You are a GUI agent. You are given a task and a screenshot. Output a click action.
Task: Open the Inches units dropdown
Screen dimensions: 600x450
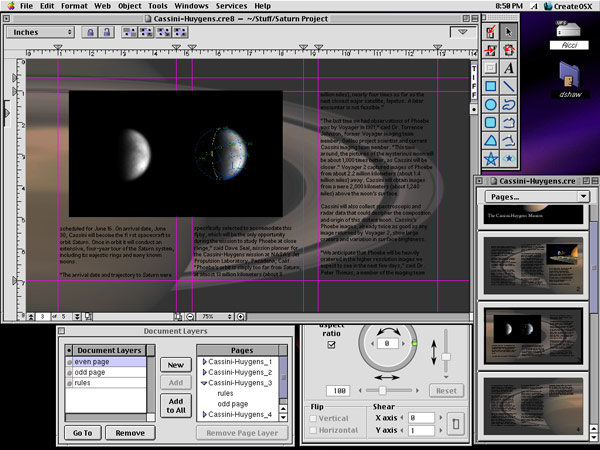[39, 32]
